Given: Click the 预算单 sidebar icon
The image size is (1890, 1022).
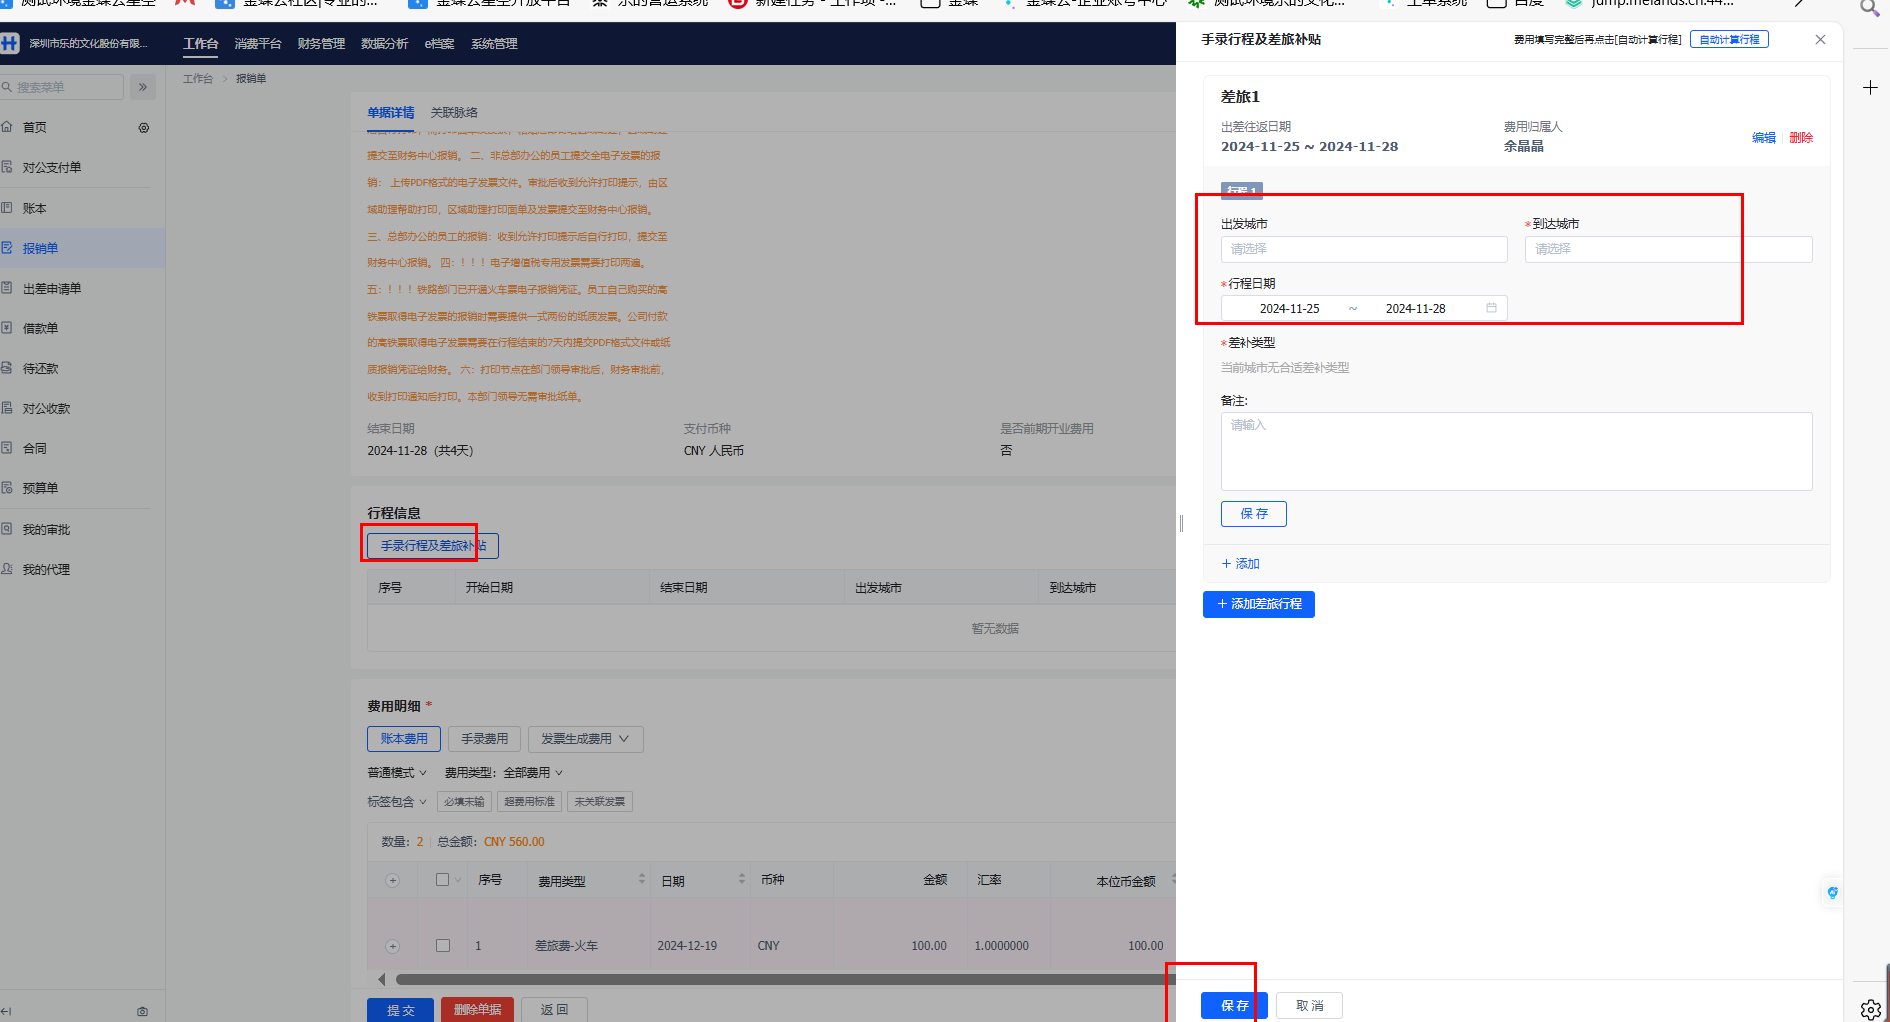Looking at the screenshot, I should coord(7,488).
